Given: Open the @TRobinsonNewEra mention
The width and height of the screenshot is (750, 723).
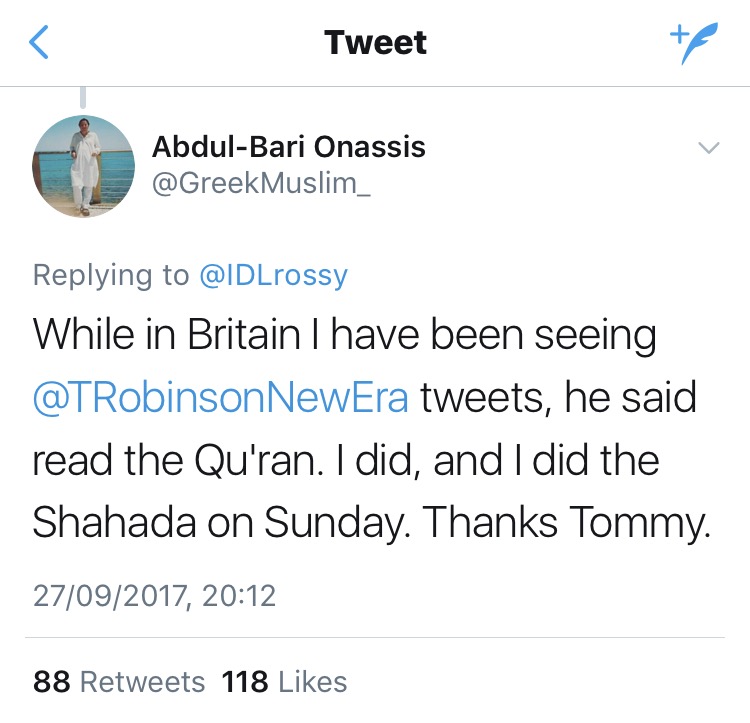Looking at the screenshot, I should coord(221,397).
